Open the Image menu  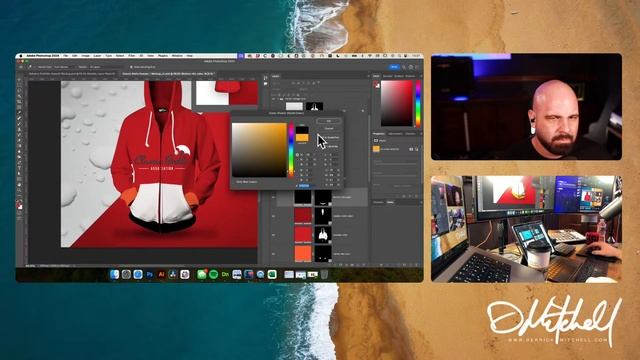[x=85, y=56]
